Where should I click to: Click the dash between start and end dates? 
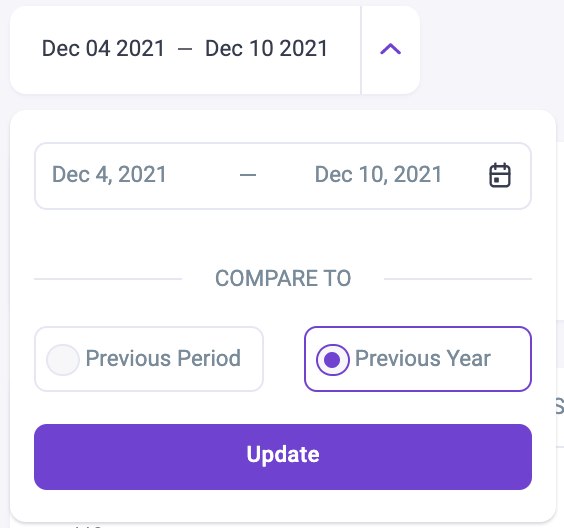click(x=248, y=175)
